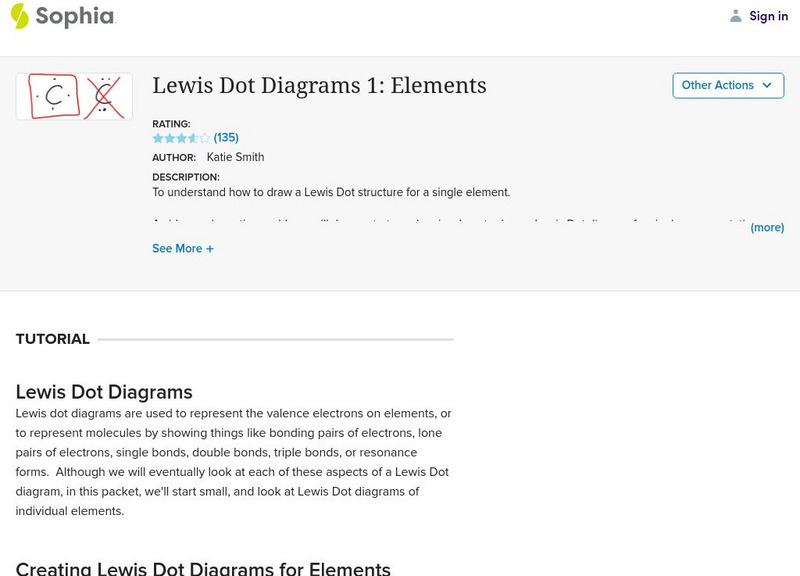Image resolution: width=800 pixels, height=576 pixels.
Task: Open the (135) ratings link
Action: pyautogui.click(x=224, y=137)
